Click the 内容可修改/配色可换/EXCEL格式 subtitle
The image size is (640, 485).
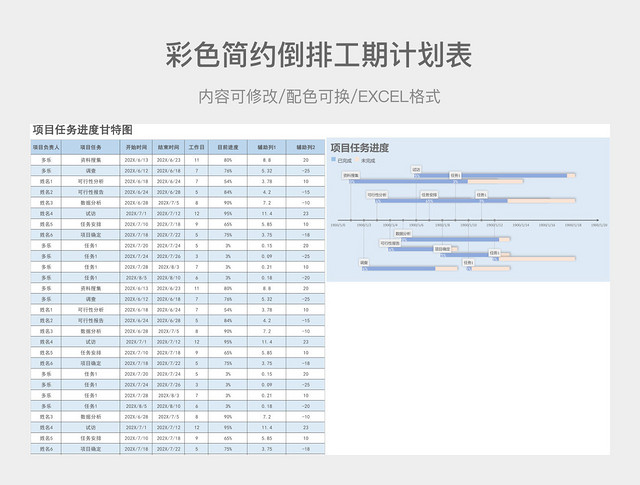[319, 97]
